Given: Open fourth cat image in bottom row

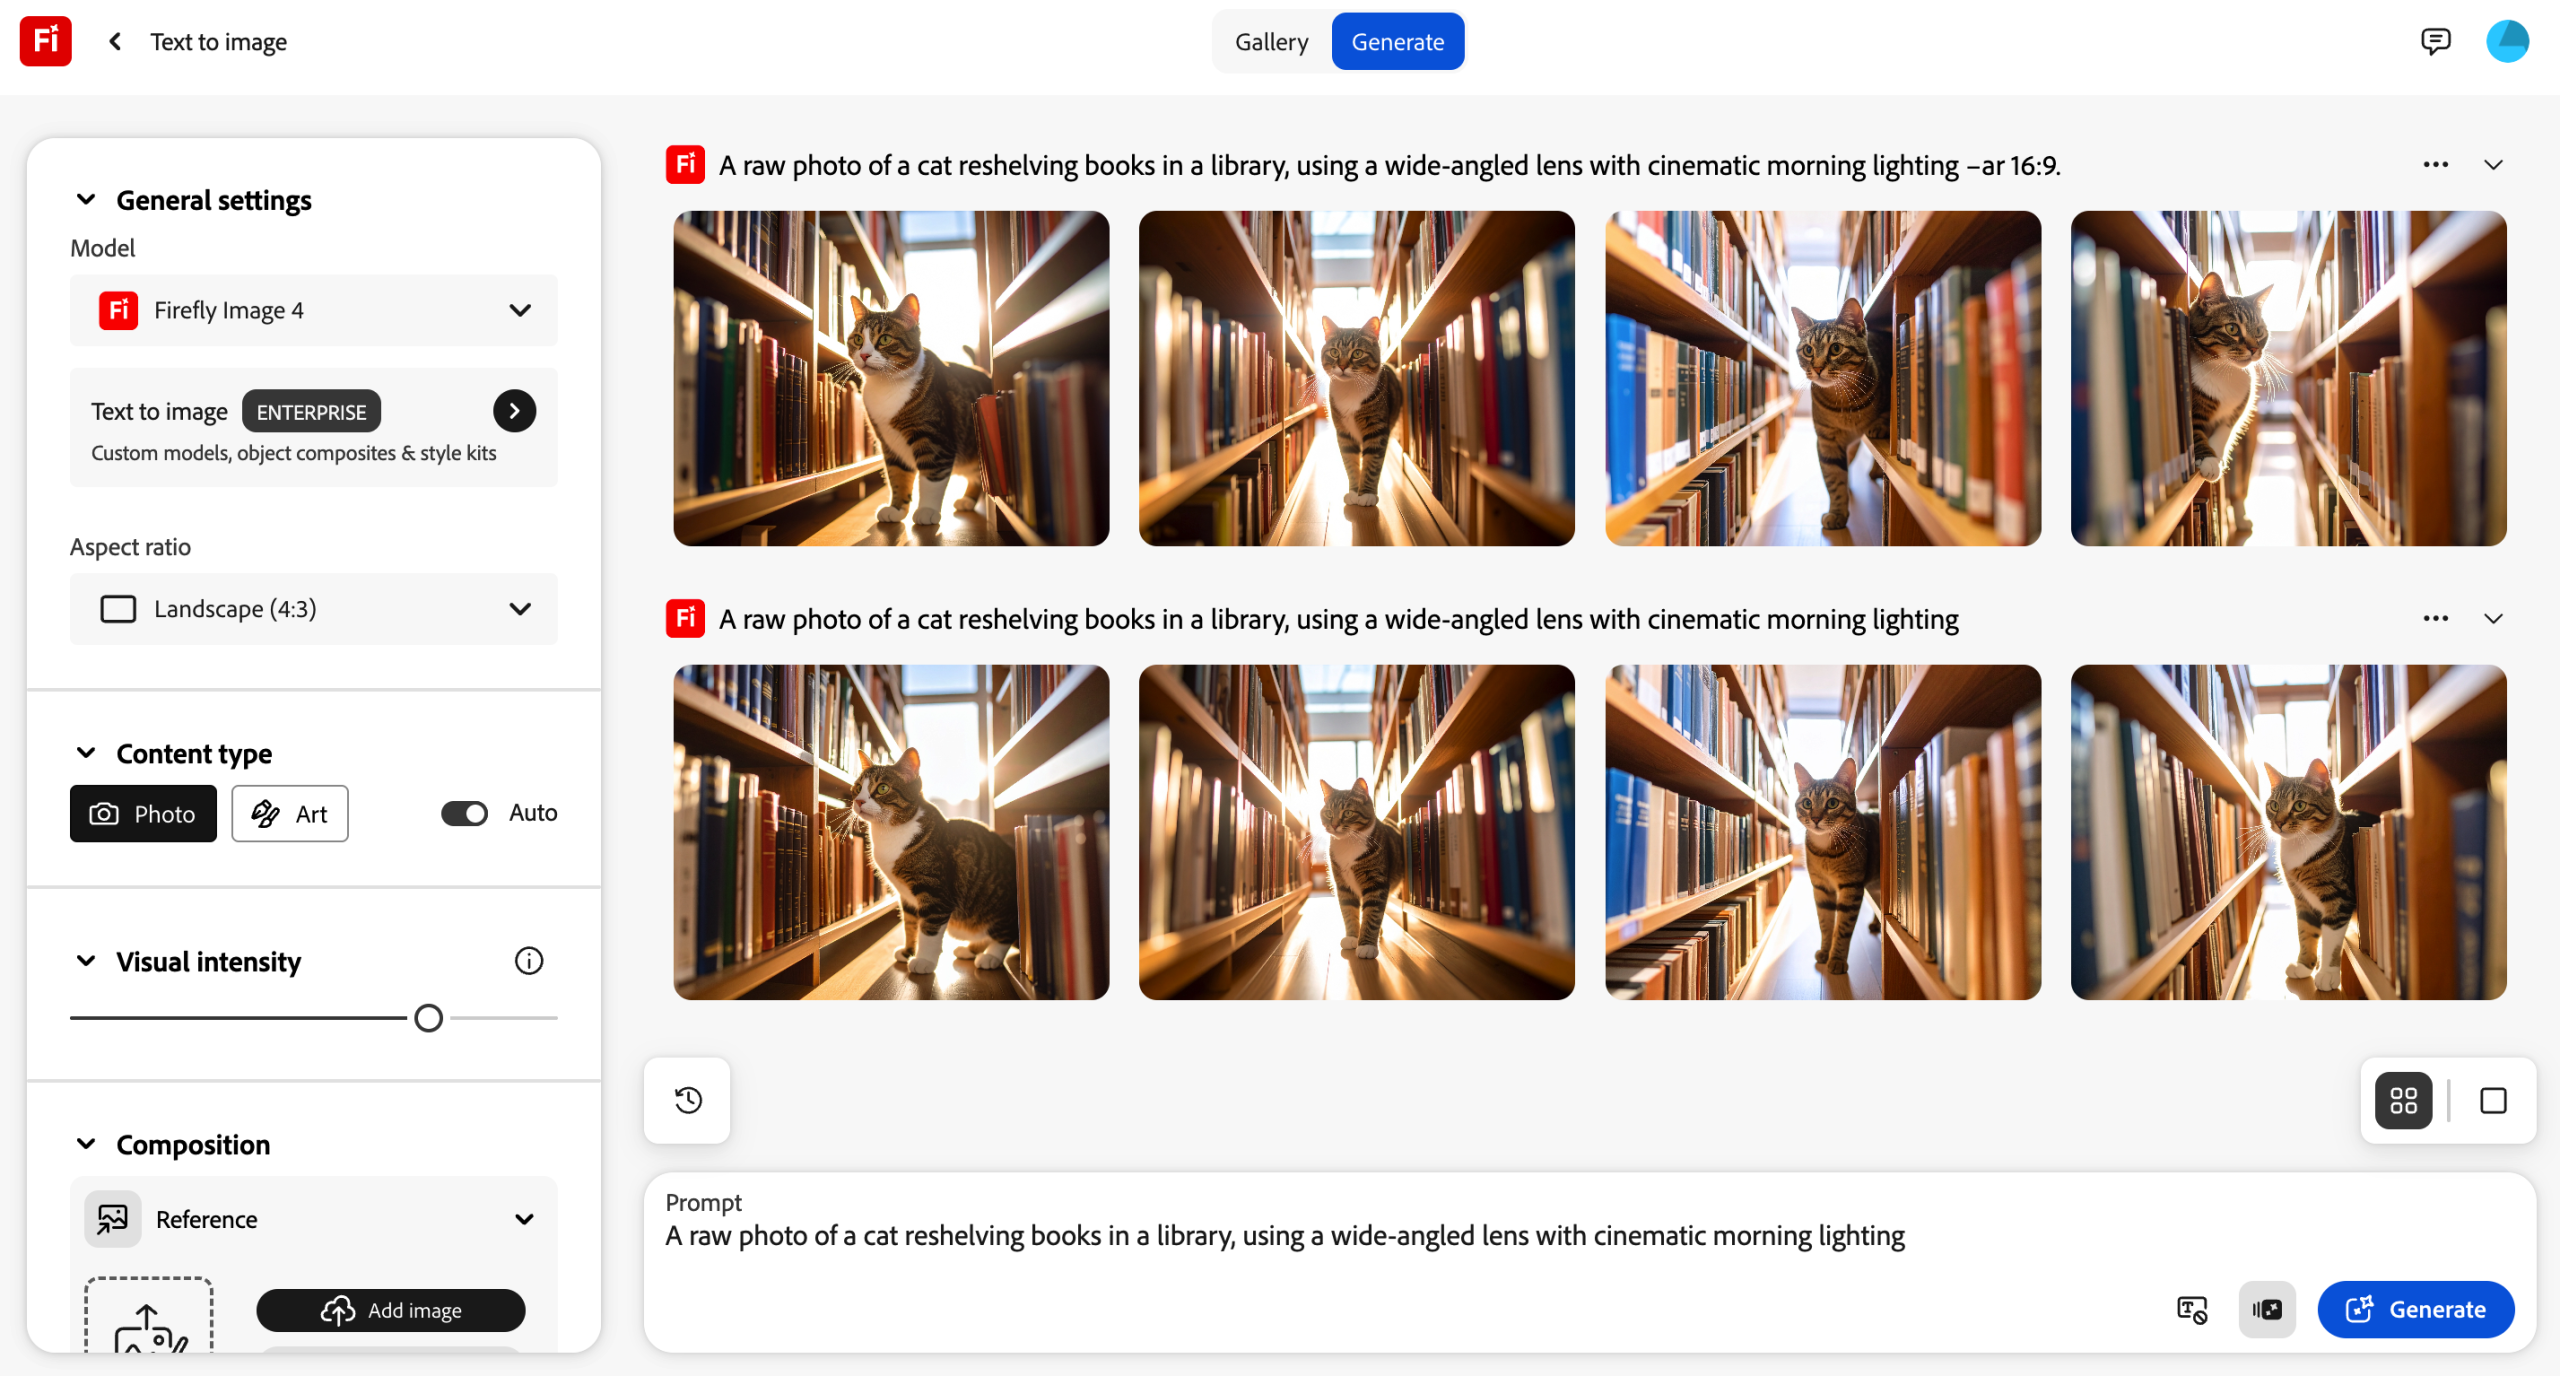Looking at the screenshot, I should tap(2288, 832).
